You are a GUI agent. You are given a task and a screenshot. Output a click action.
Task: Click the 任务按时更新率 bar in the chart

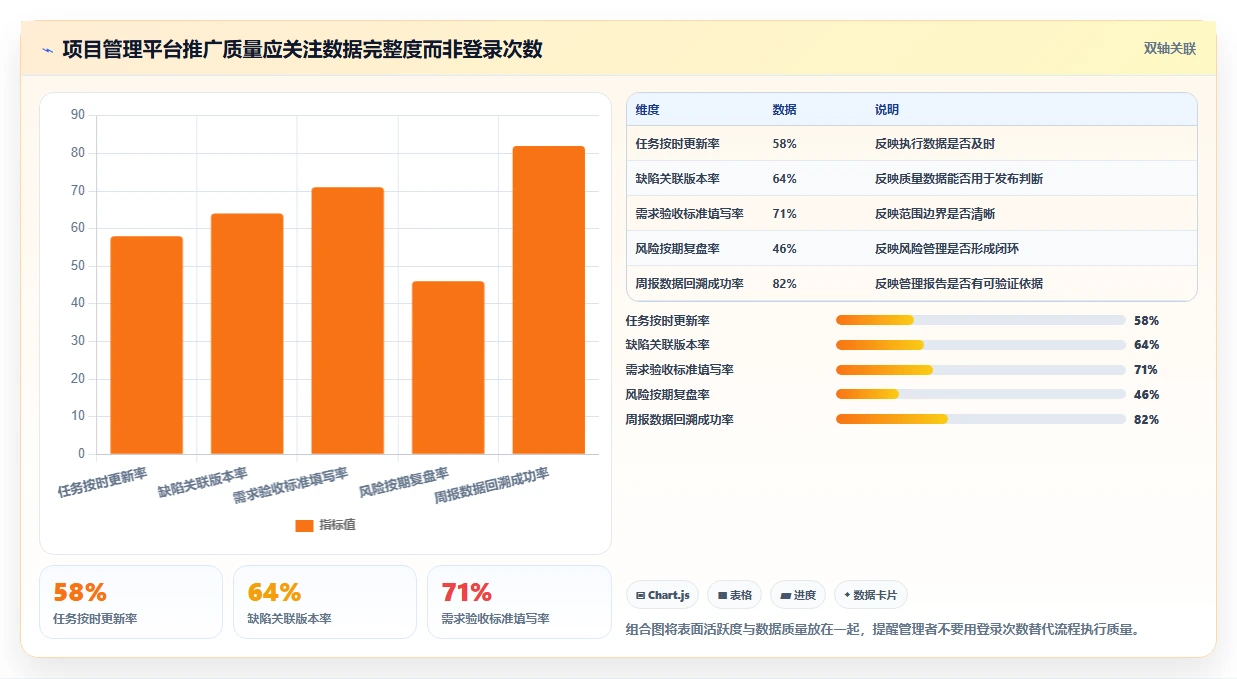coord(147,345)
